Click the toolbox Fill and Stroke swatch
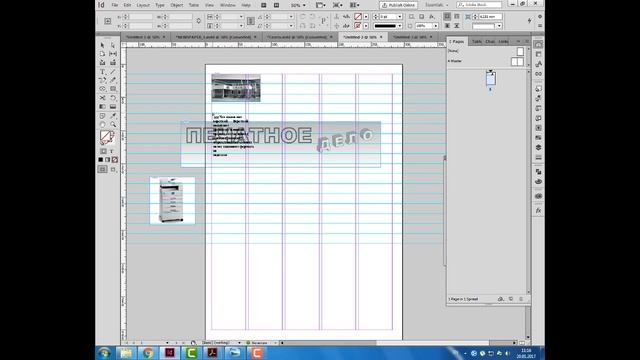Viewport: 640px width, 360px height. 107,138
